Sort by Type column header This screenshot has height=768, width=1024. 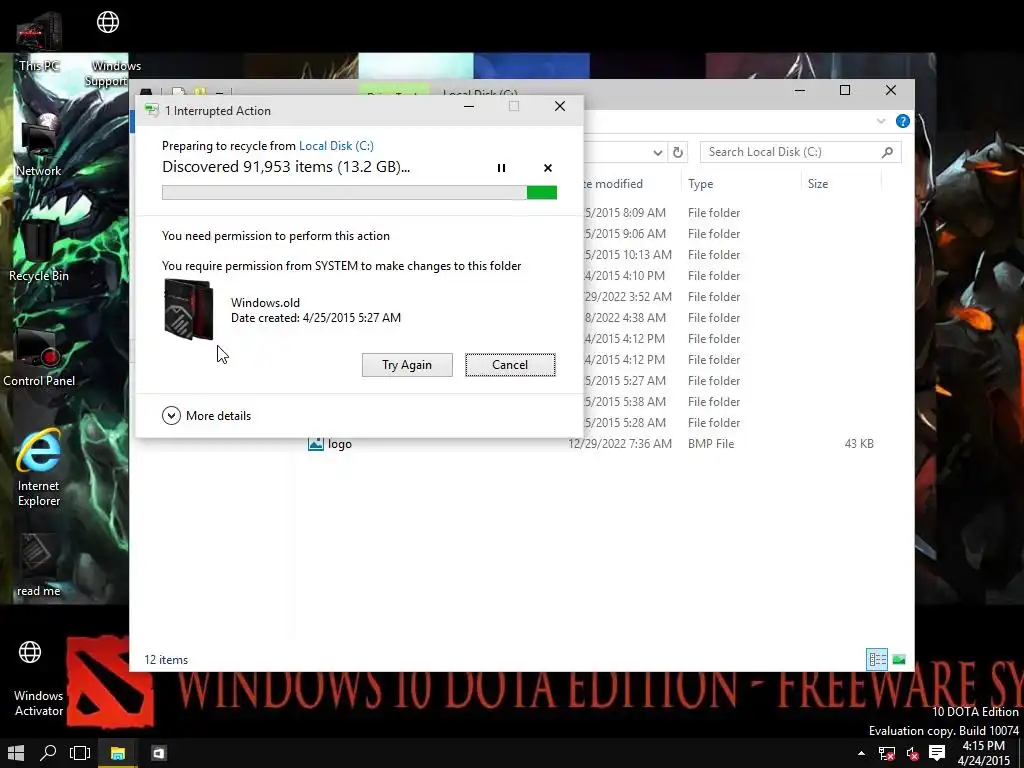pyautogui.click(x=700, y=184)
